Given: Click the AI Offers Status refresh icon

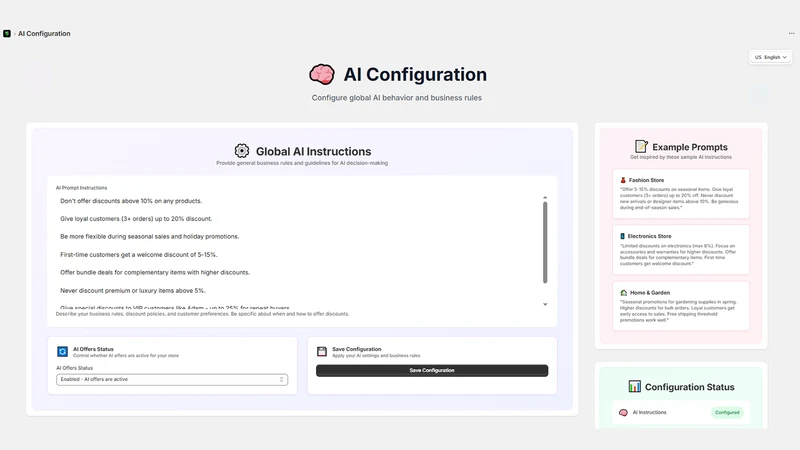Looking at the screenshot, I should pyautogui.click(x=62, y=352).
